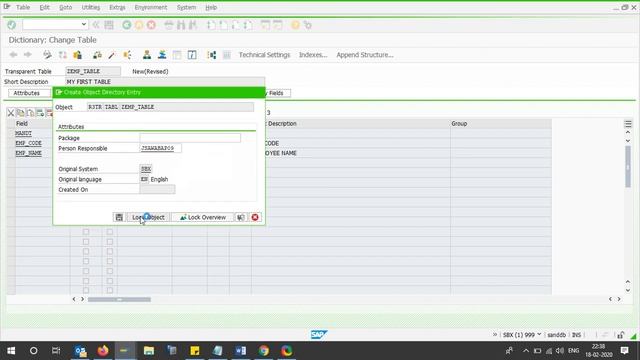Click the Lock Overview button
This screenshot has height=360, width=640.
203,217
